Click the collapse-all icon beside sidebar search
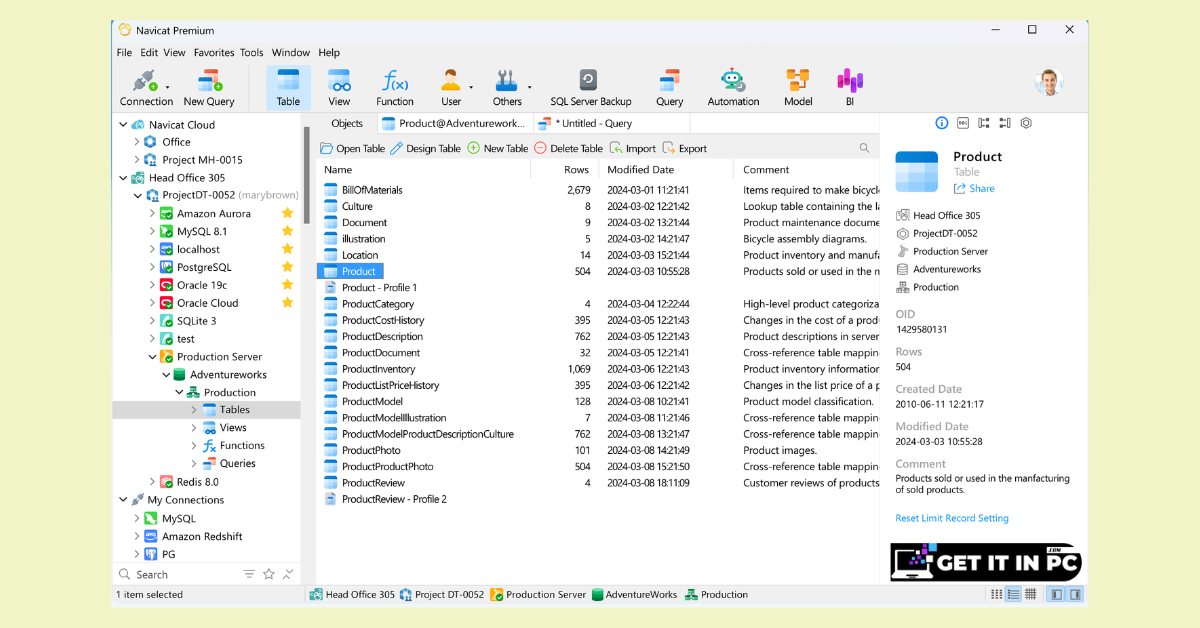1200x628 pixels. (x=289, y=574)
